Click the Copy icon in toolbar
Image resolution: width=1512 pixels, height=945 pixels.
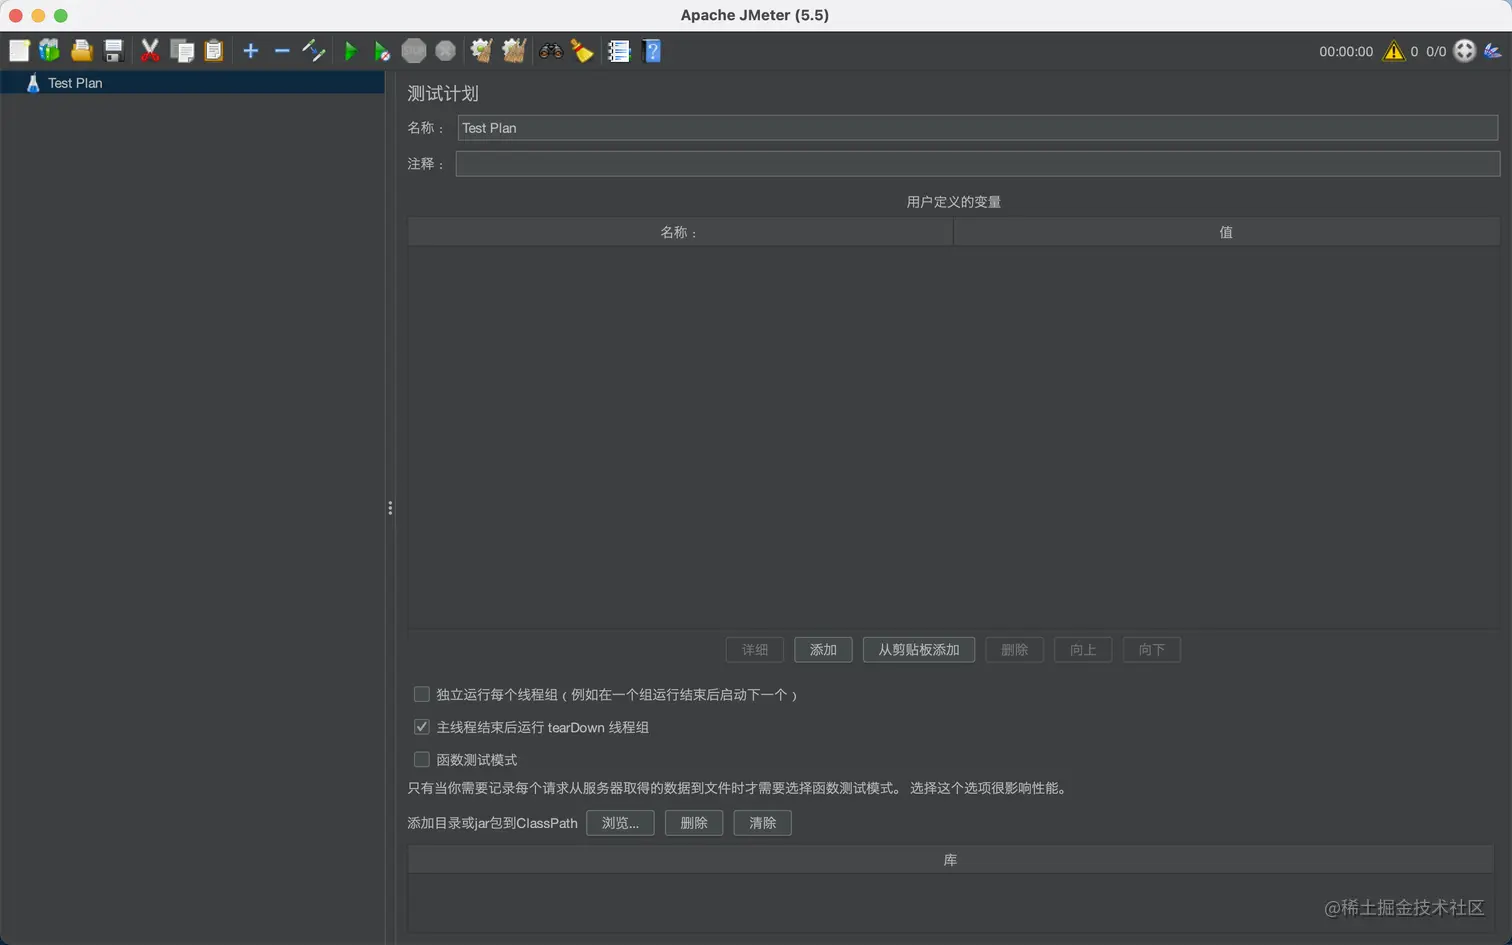pos(182,51)
